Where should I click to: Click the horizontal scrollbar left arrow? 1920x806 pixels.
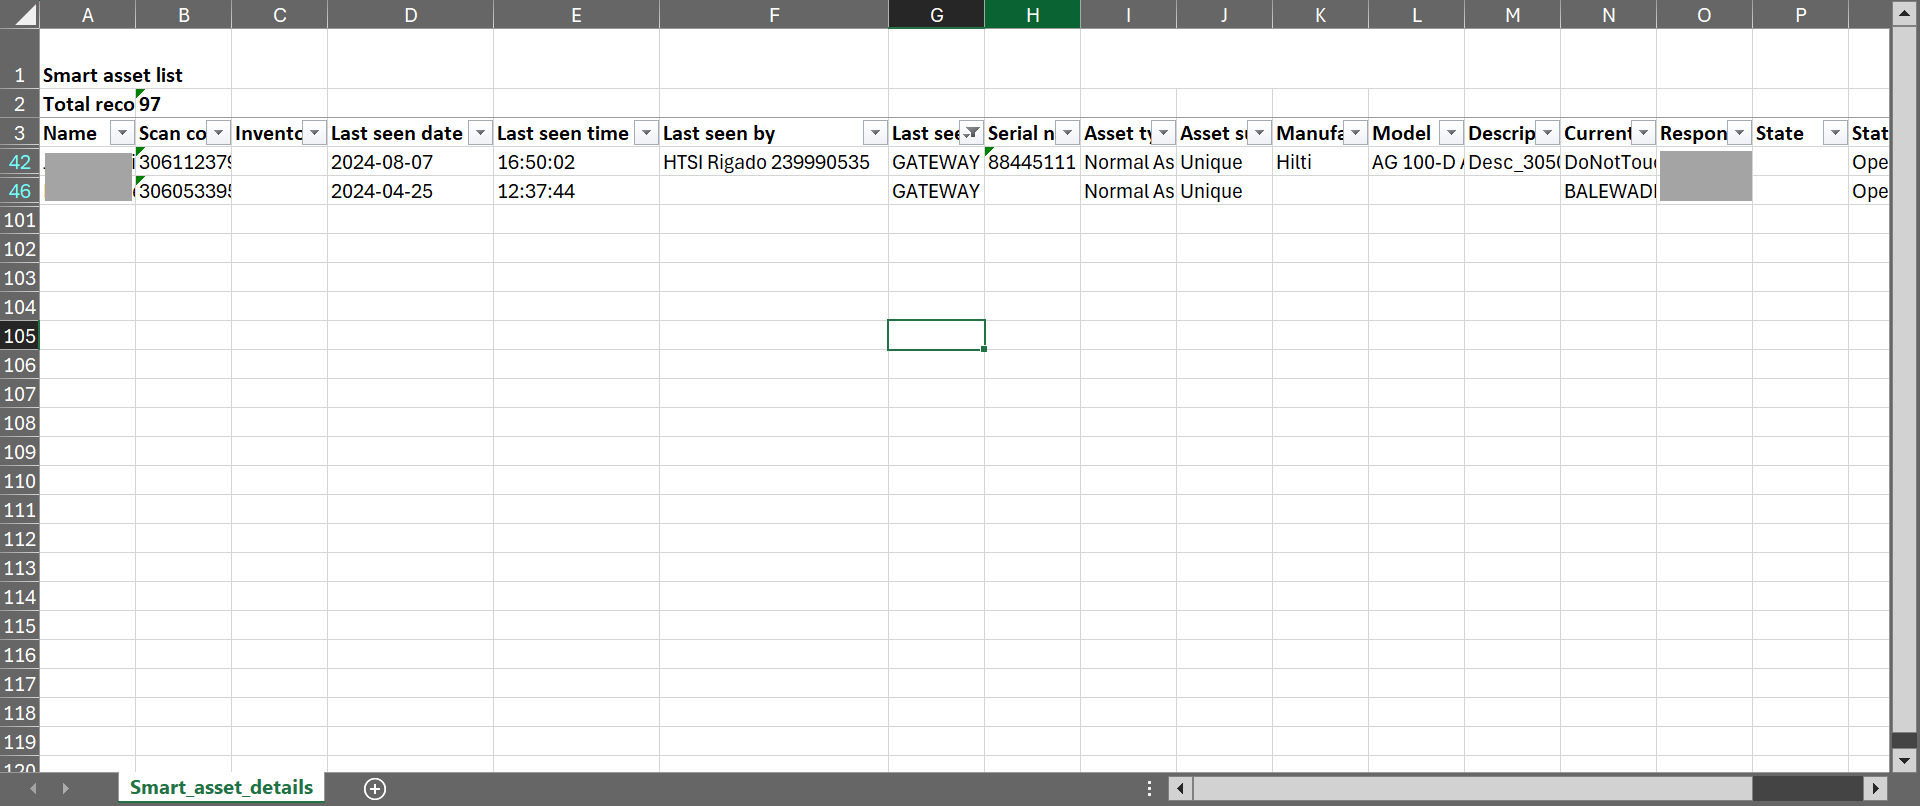pos(1181,789)
